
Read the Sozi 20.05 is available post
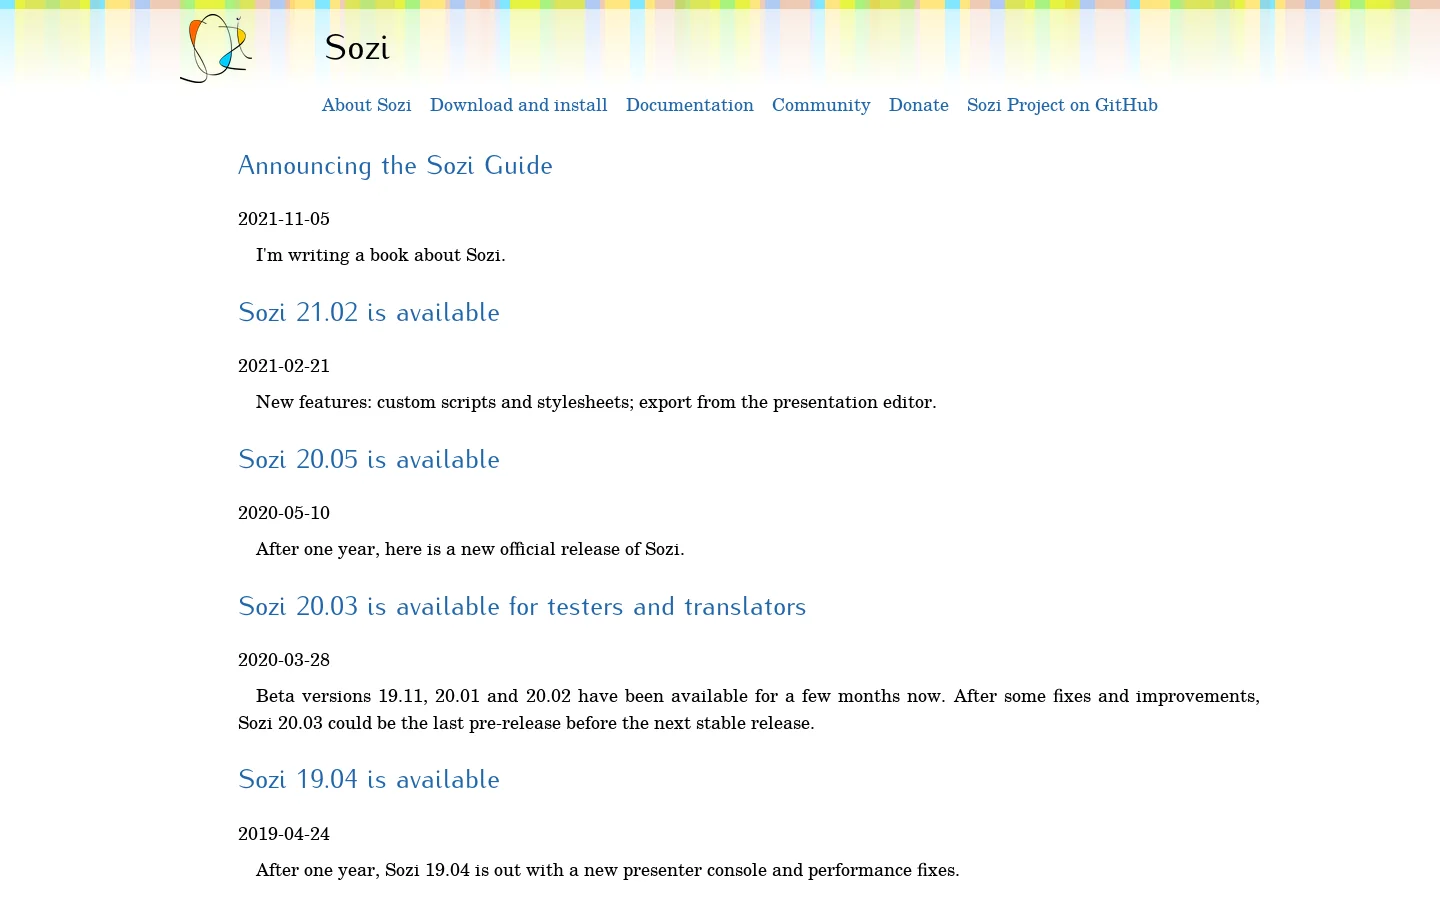(369, 459)
